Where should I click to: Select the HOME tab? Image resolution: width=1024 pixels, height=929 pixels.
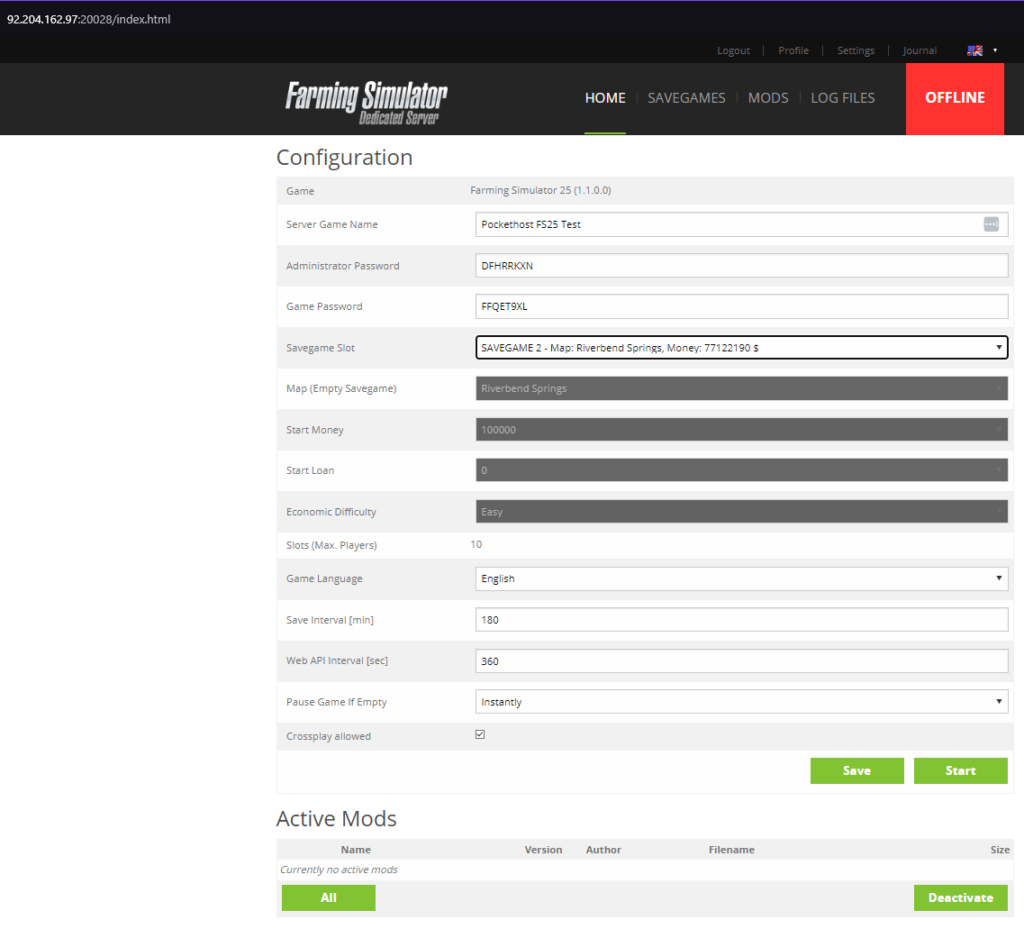(605, 98)
